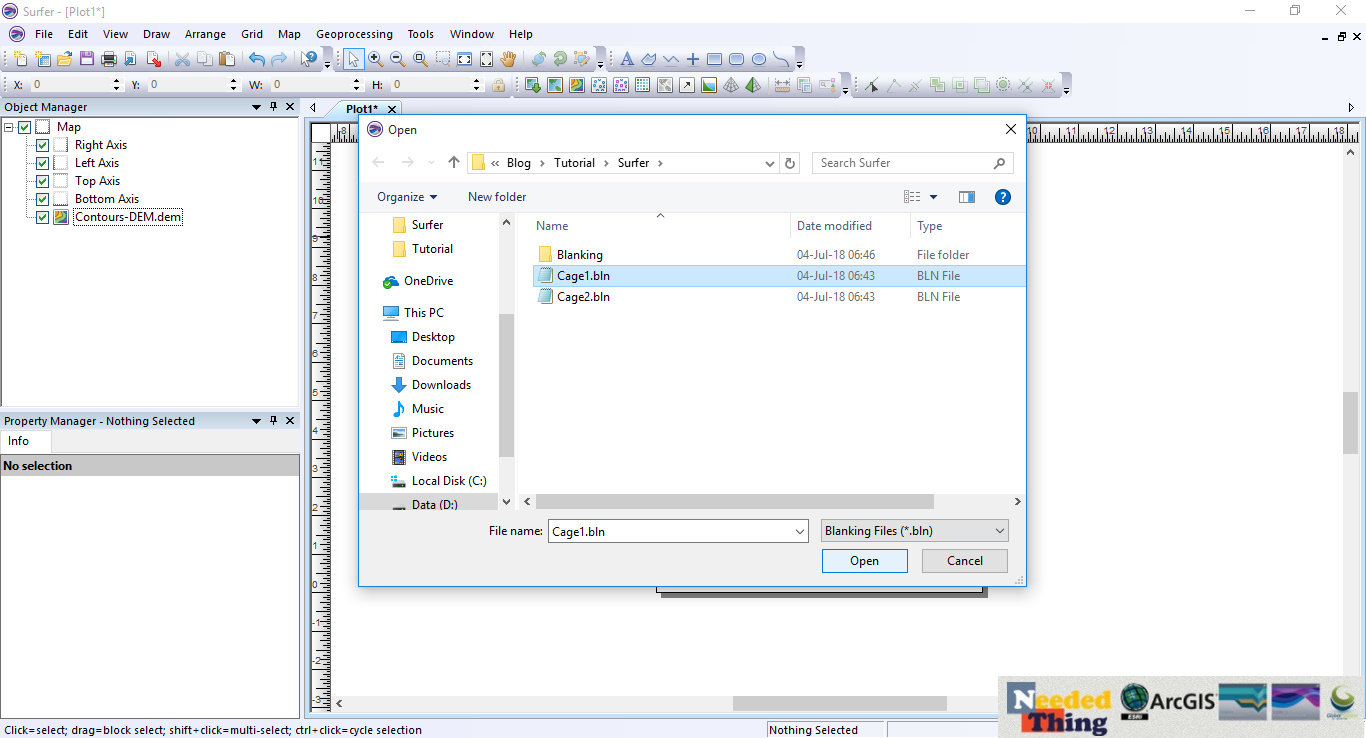Select the Polygon drawing tool
Image resolution: width=1366 pixels, height=738 pixels.
(x=649, y=59)
